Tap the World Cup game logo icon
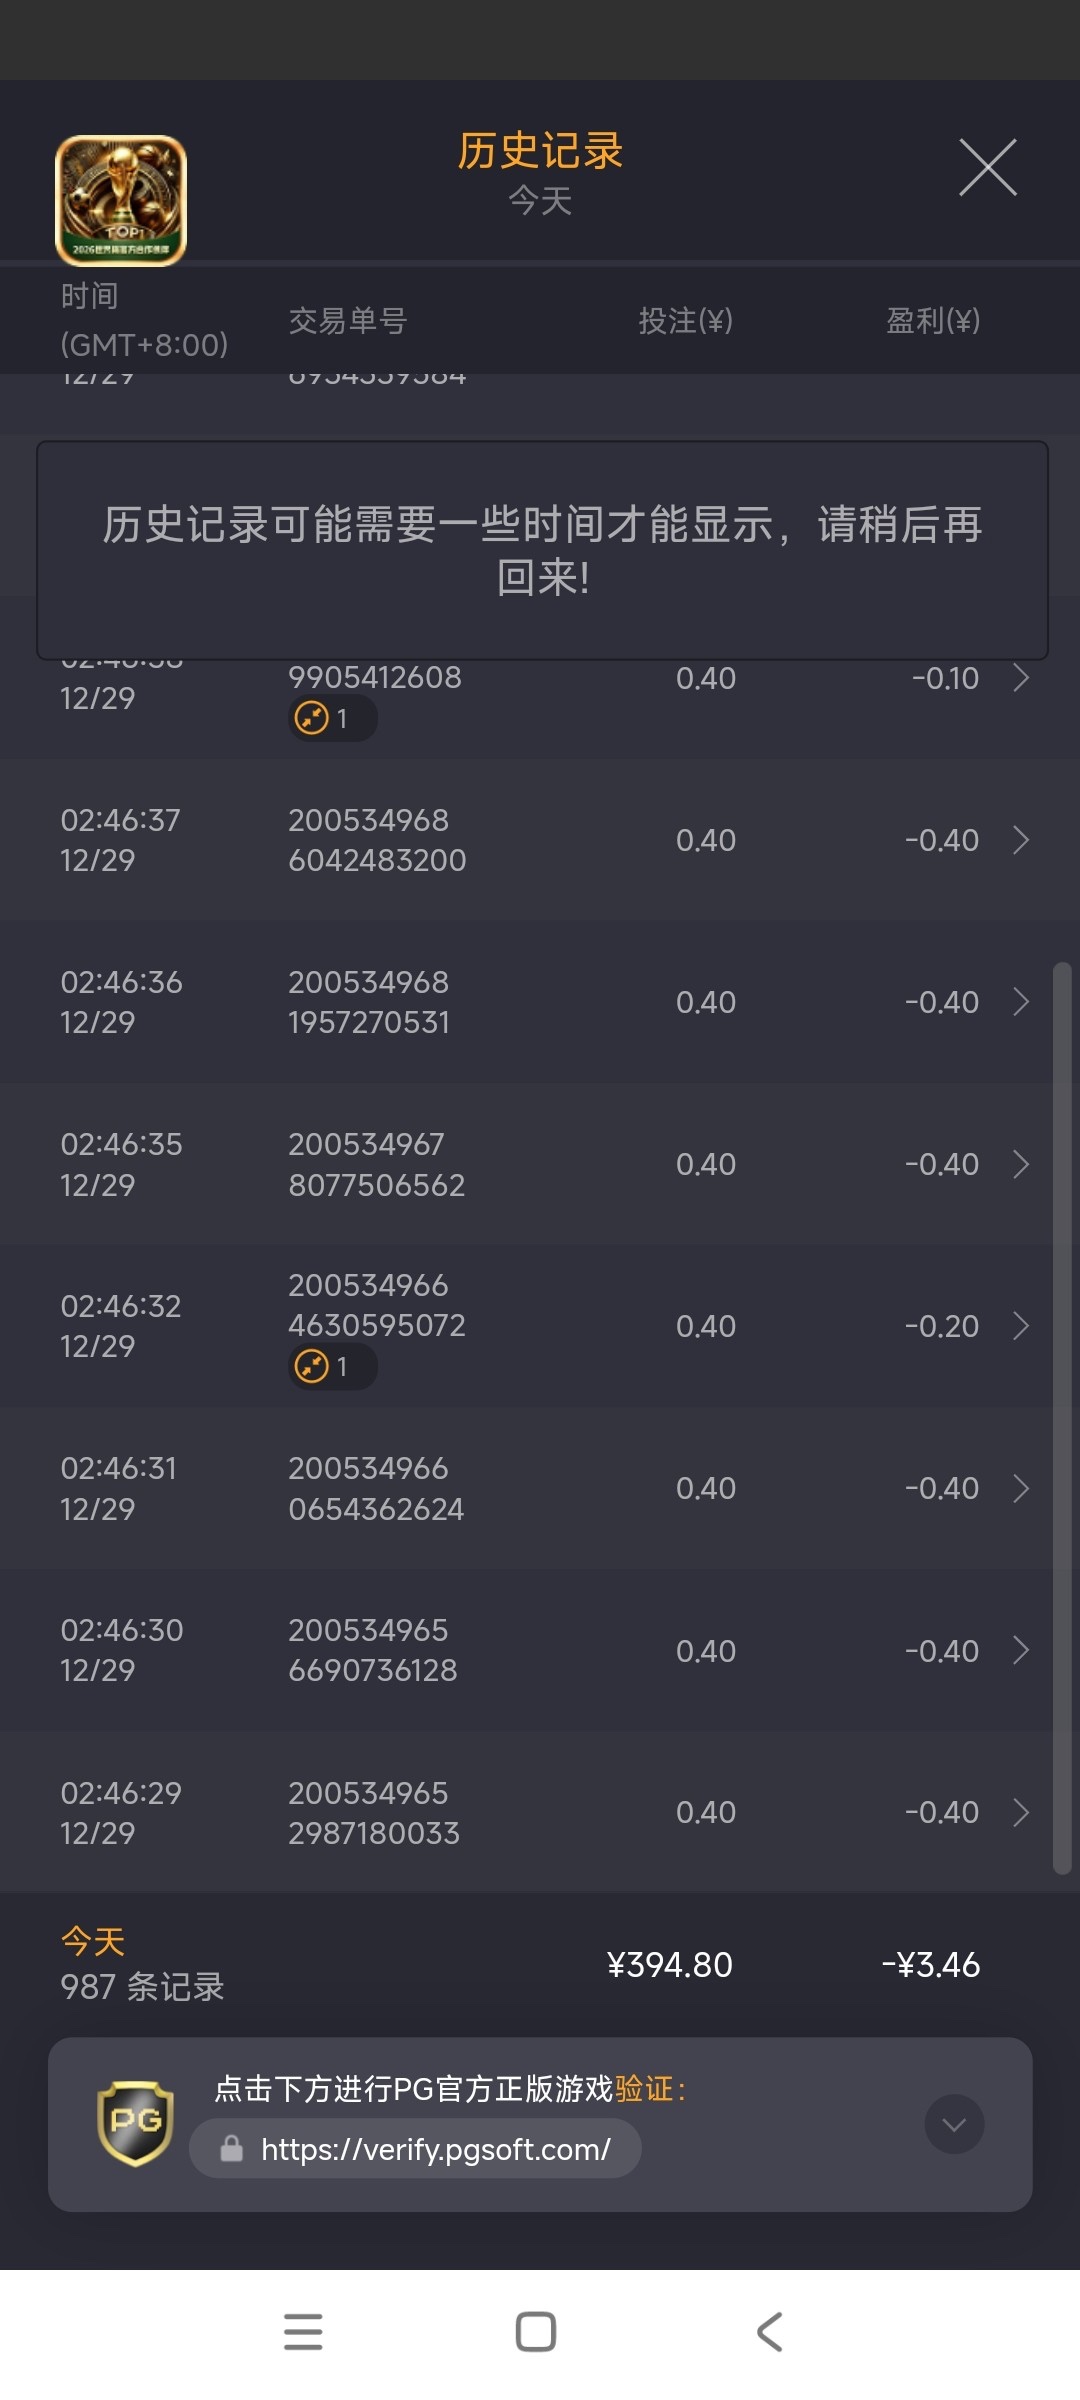Viewport: 1080px width, 2400px height. [121, 201]
